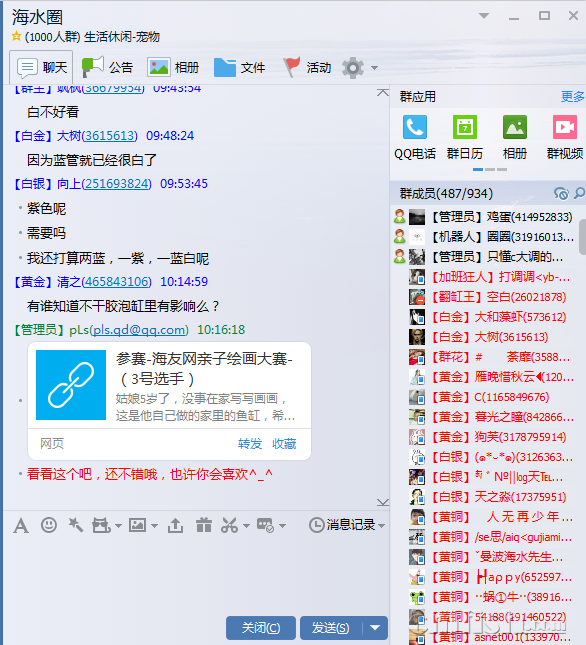586x645 pixels.
Task: Click the upload file icon
Action: point(176,525)
